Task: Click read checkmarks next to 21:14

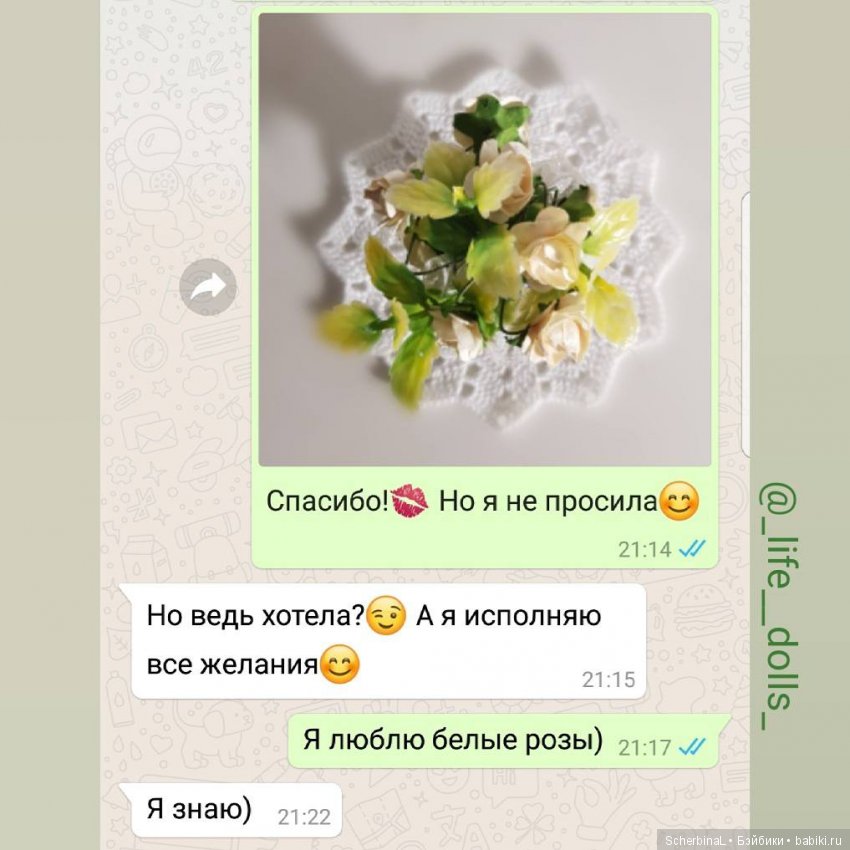Action: click(x=692, y=549)
